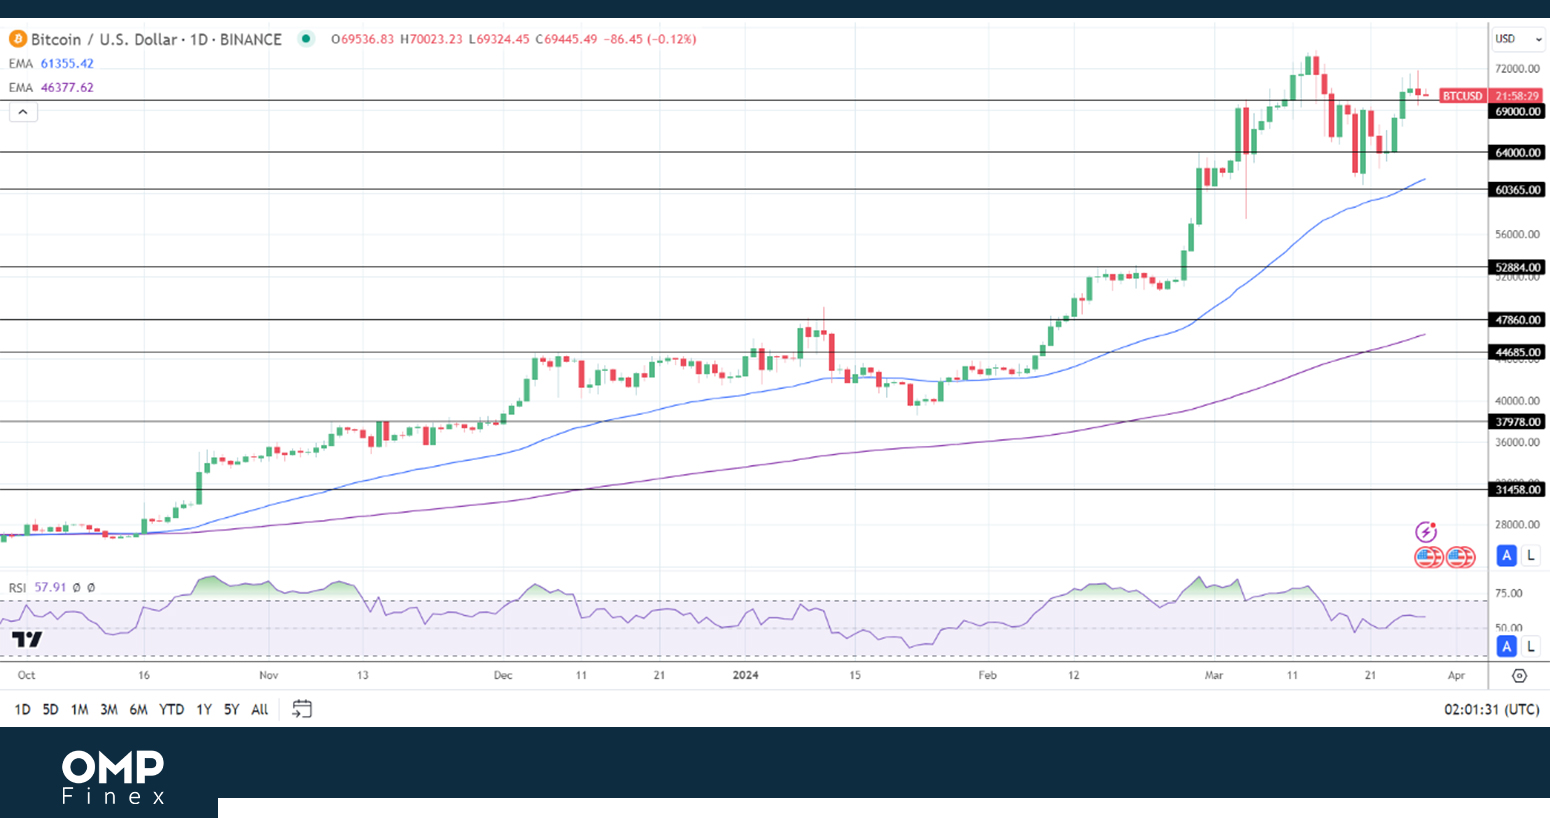Click the orange Bitcoin logo icon
The width and height of the screenshot is (1550, 818).
[x=18, y=39]
